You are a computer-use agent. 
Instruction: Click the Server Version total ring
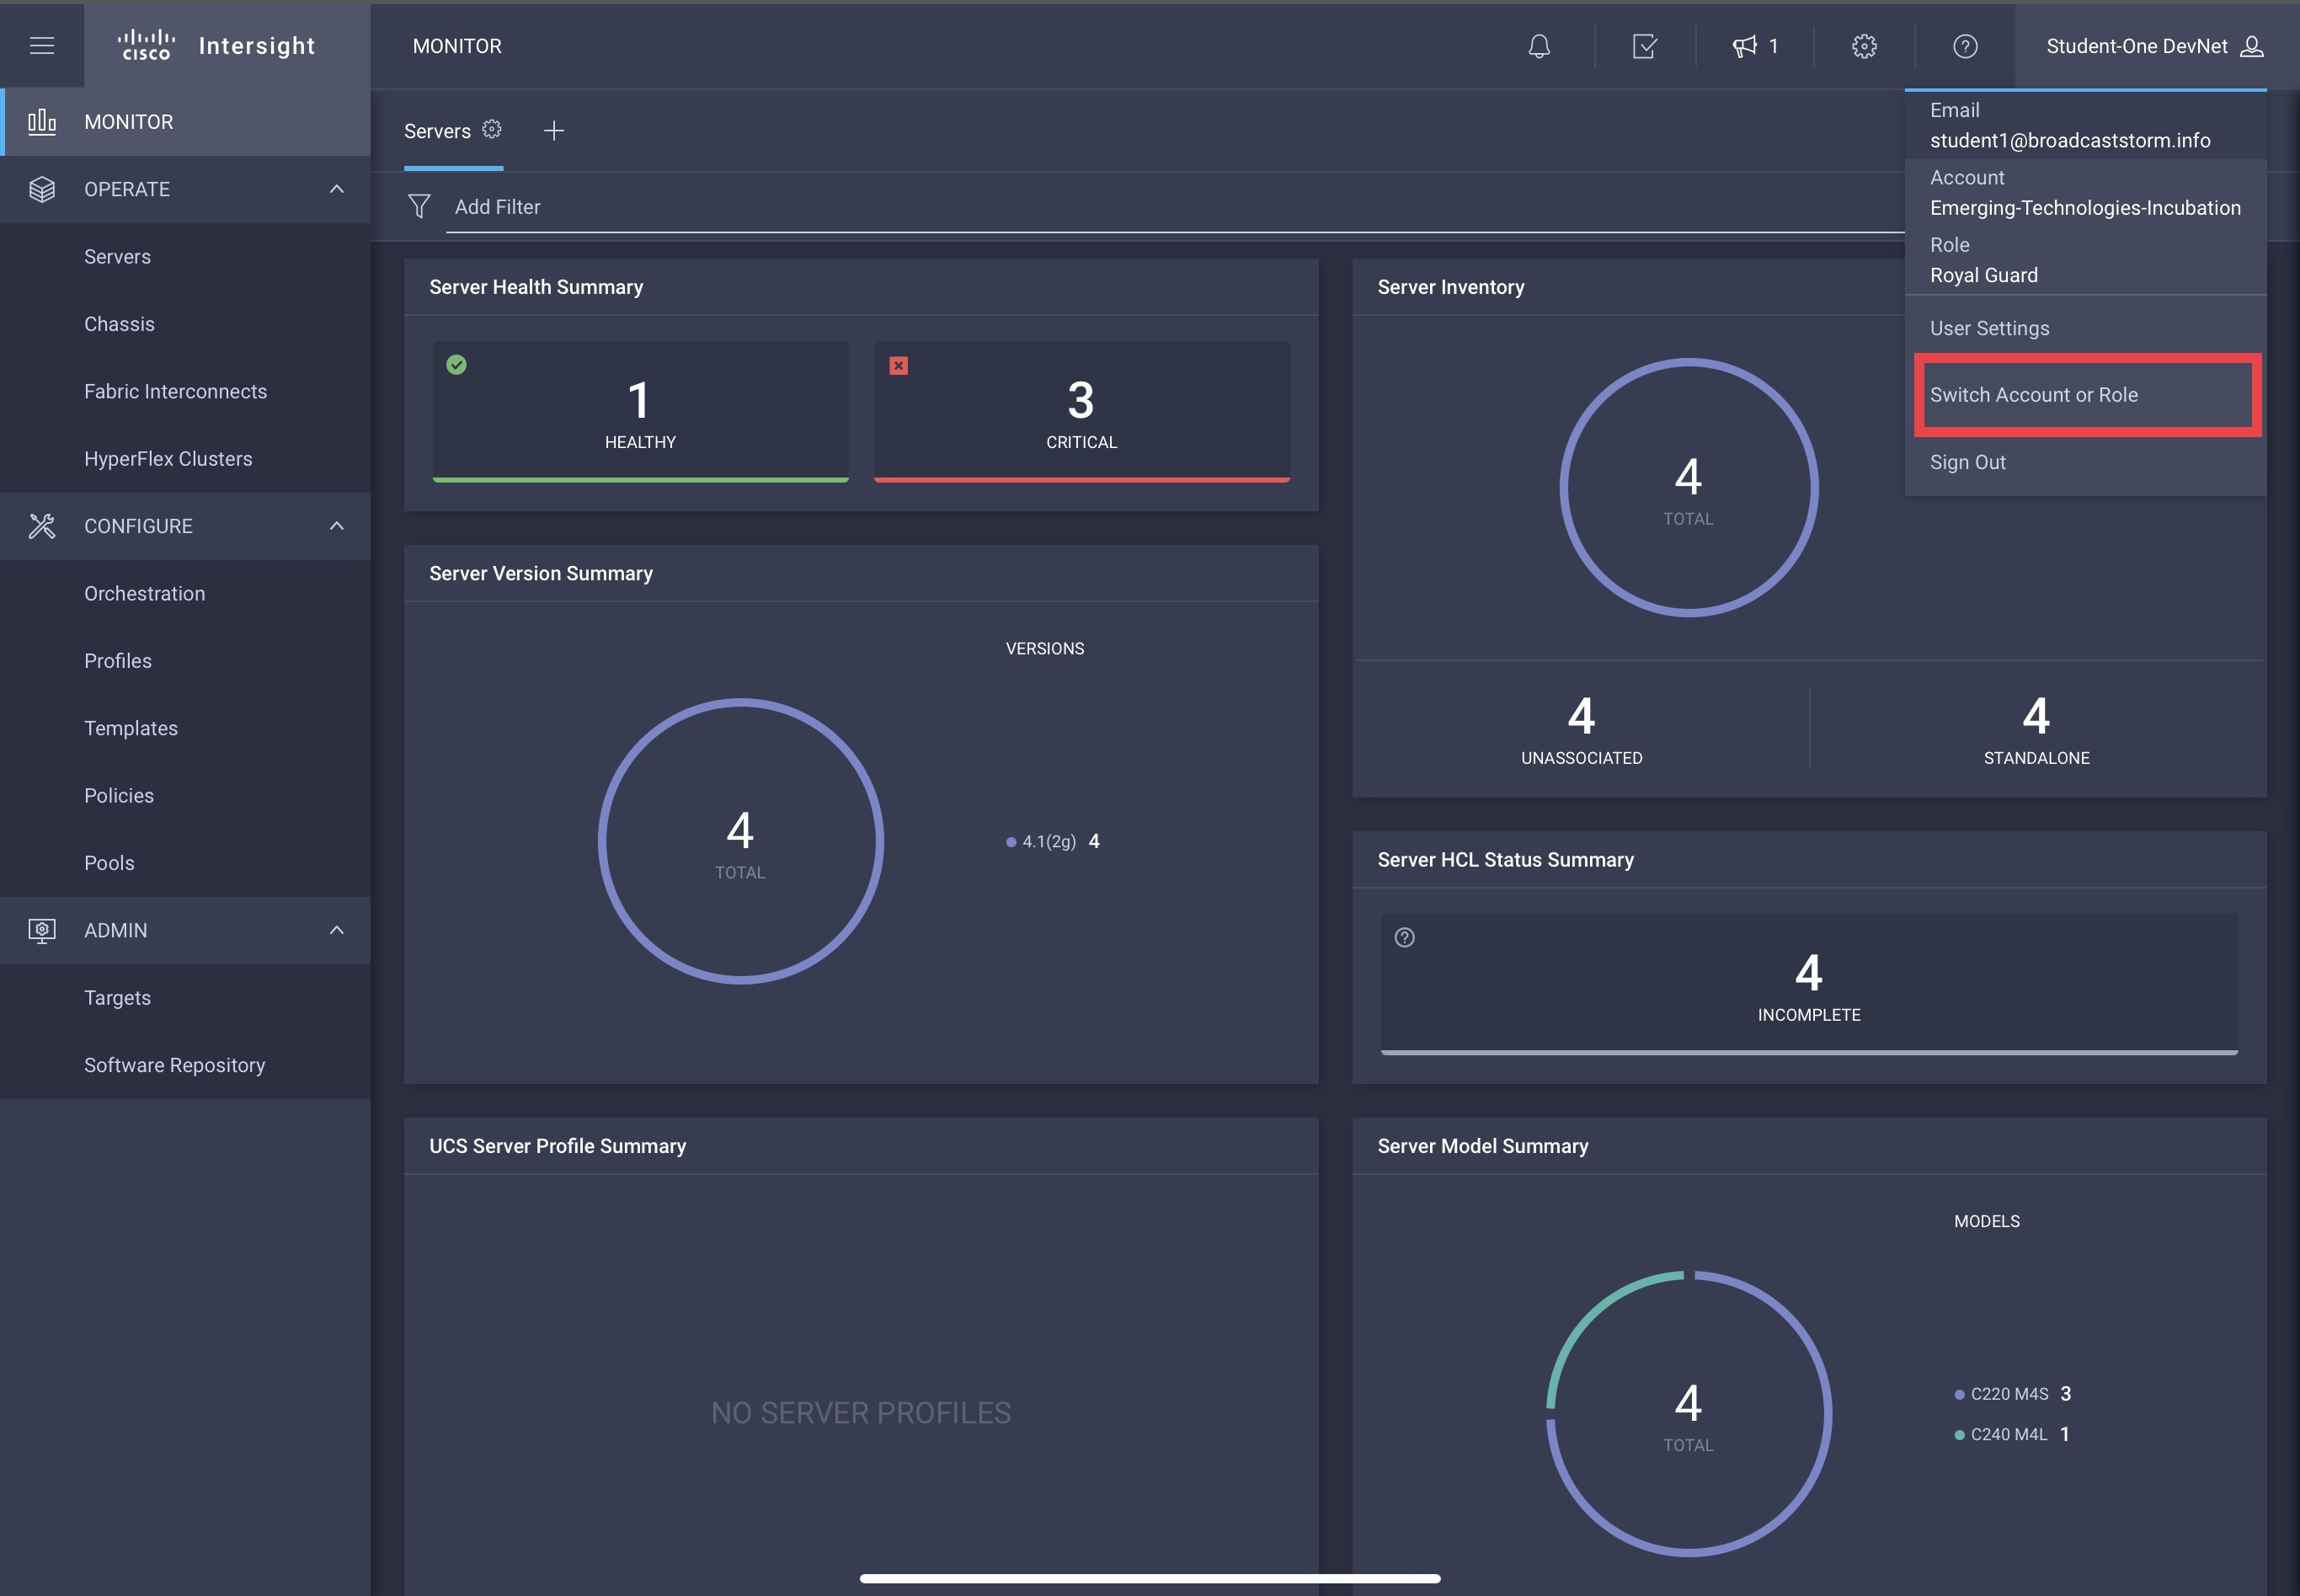(740, 841)
